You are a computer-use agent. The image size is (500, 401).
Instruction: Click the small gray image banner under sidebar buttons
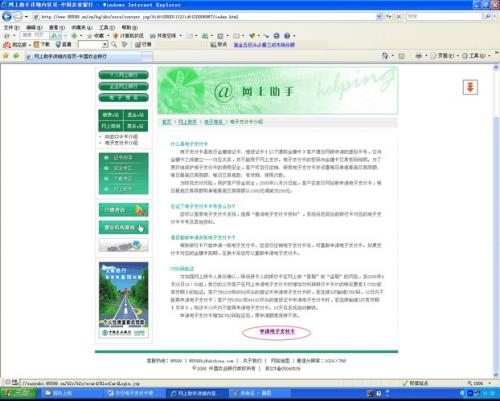(124, 246)
